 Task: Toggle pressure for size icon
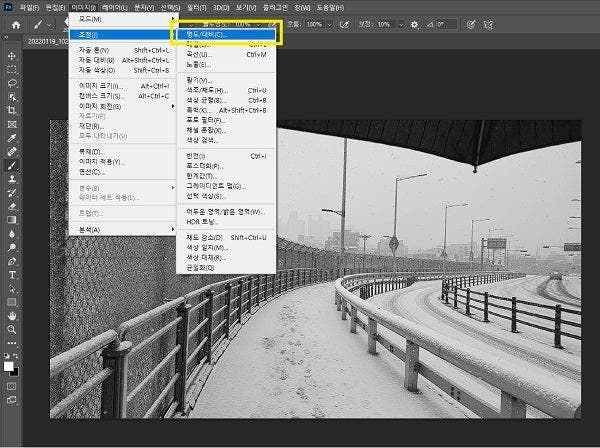tap(471, 24)
